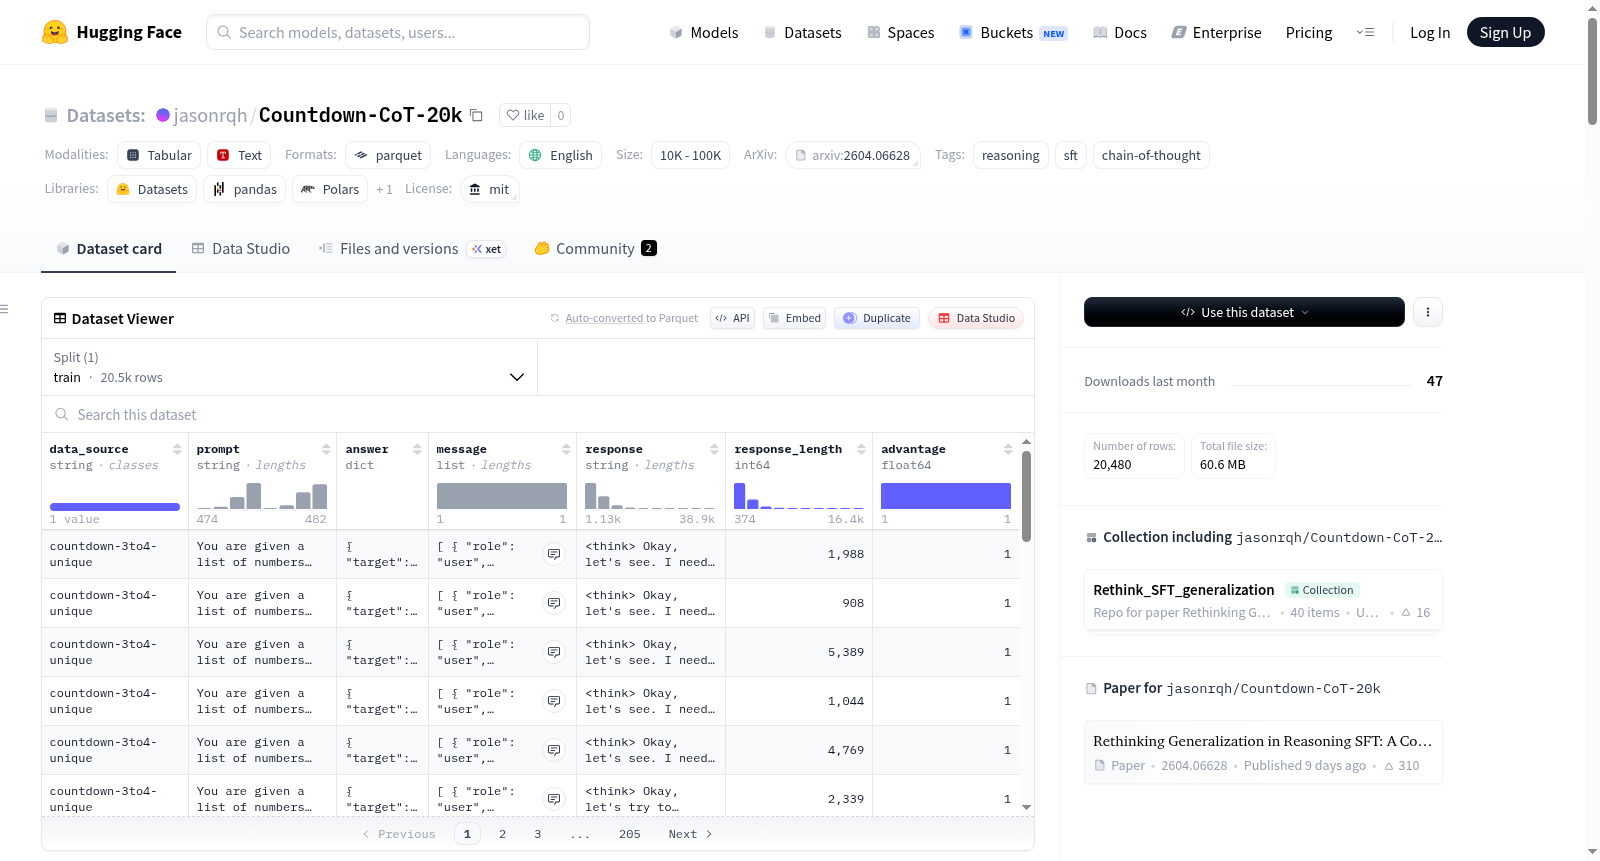Open Buckets page

click(1013, 33)
